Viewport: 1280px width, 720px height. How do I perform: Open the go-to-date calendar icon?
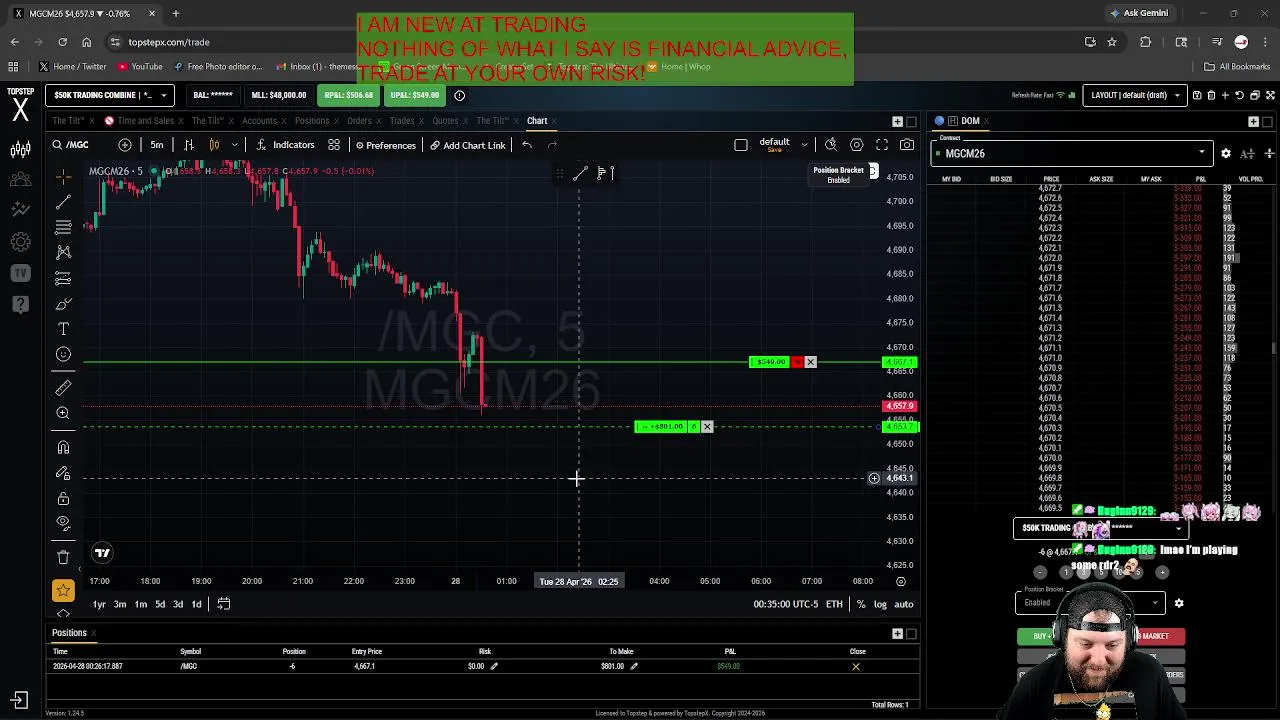224,604
